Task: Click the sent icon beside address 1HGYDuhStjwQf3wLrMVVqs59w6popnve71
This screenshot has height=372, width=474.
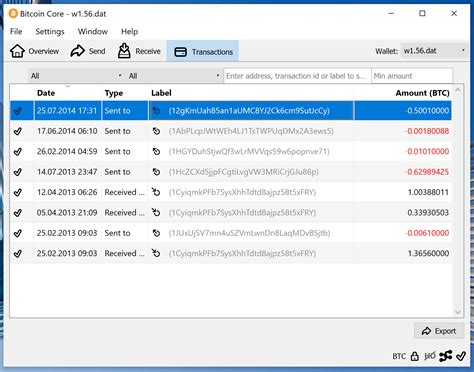Action: click(x=156, y=152)
